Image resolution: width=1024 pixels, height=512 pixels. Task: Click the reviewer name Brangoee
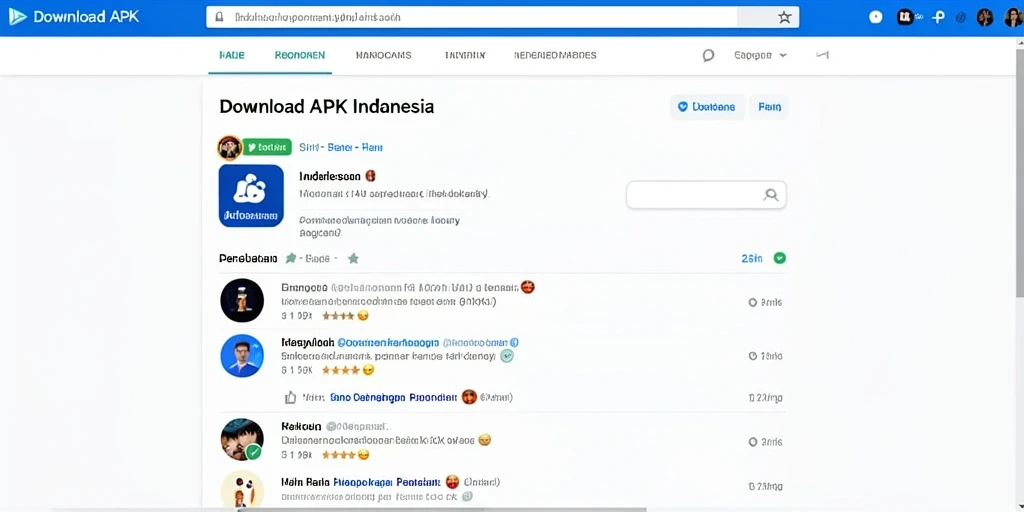pos(304,287)
